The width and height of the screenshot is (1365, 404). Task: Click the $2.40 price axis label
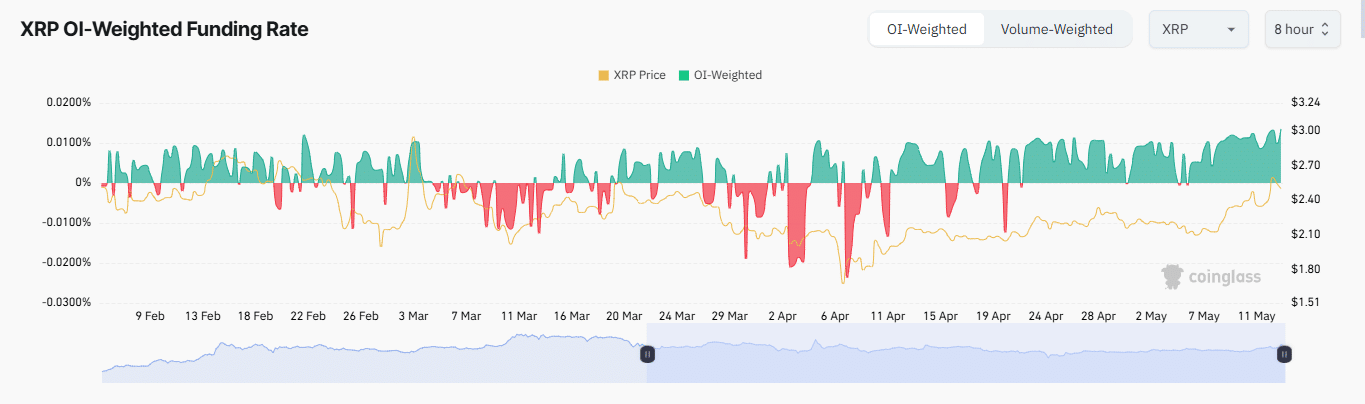[1306, 200]
